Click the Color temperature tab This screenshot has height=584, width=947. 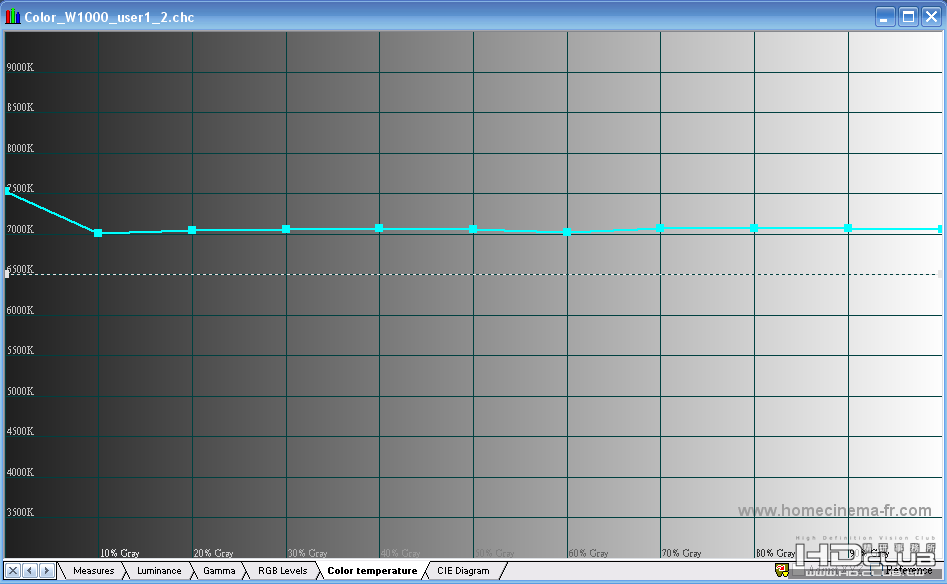372,571
